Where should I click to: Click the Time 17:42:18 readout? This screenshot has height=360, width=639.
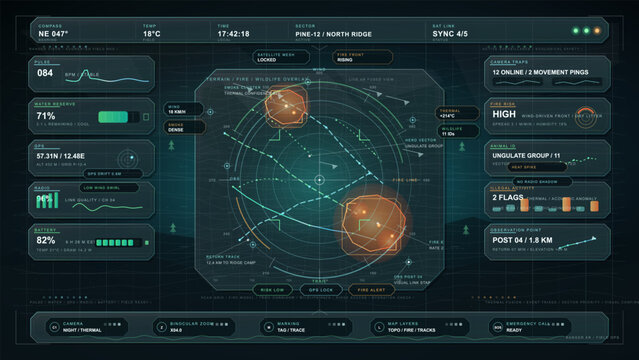tap(233, 34)
